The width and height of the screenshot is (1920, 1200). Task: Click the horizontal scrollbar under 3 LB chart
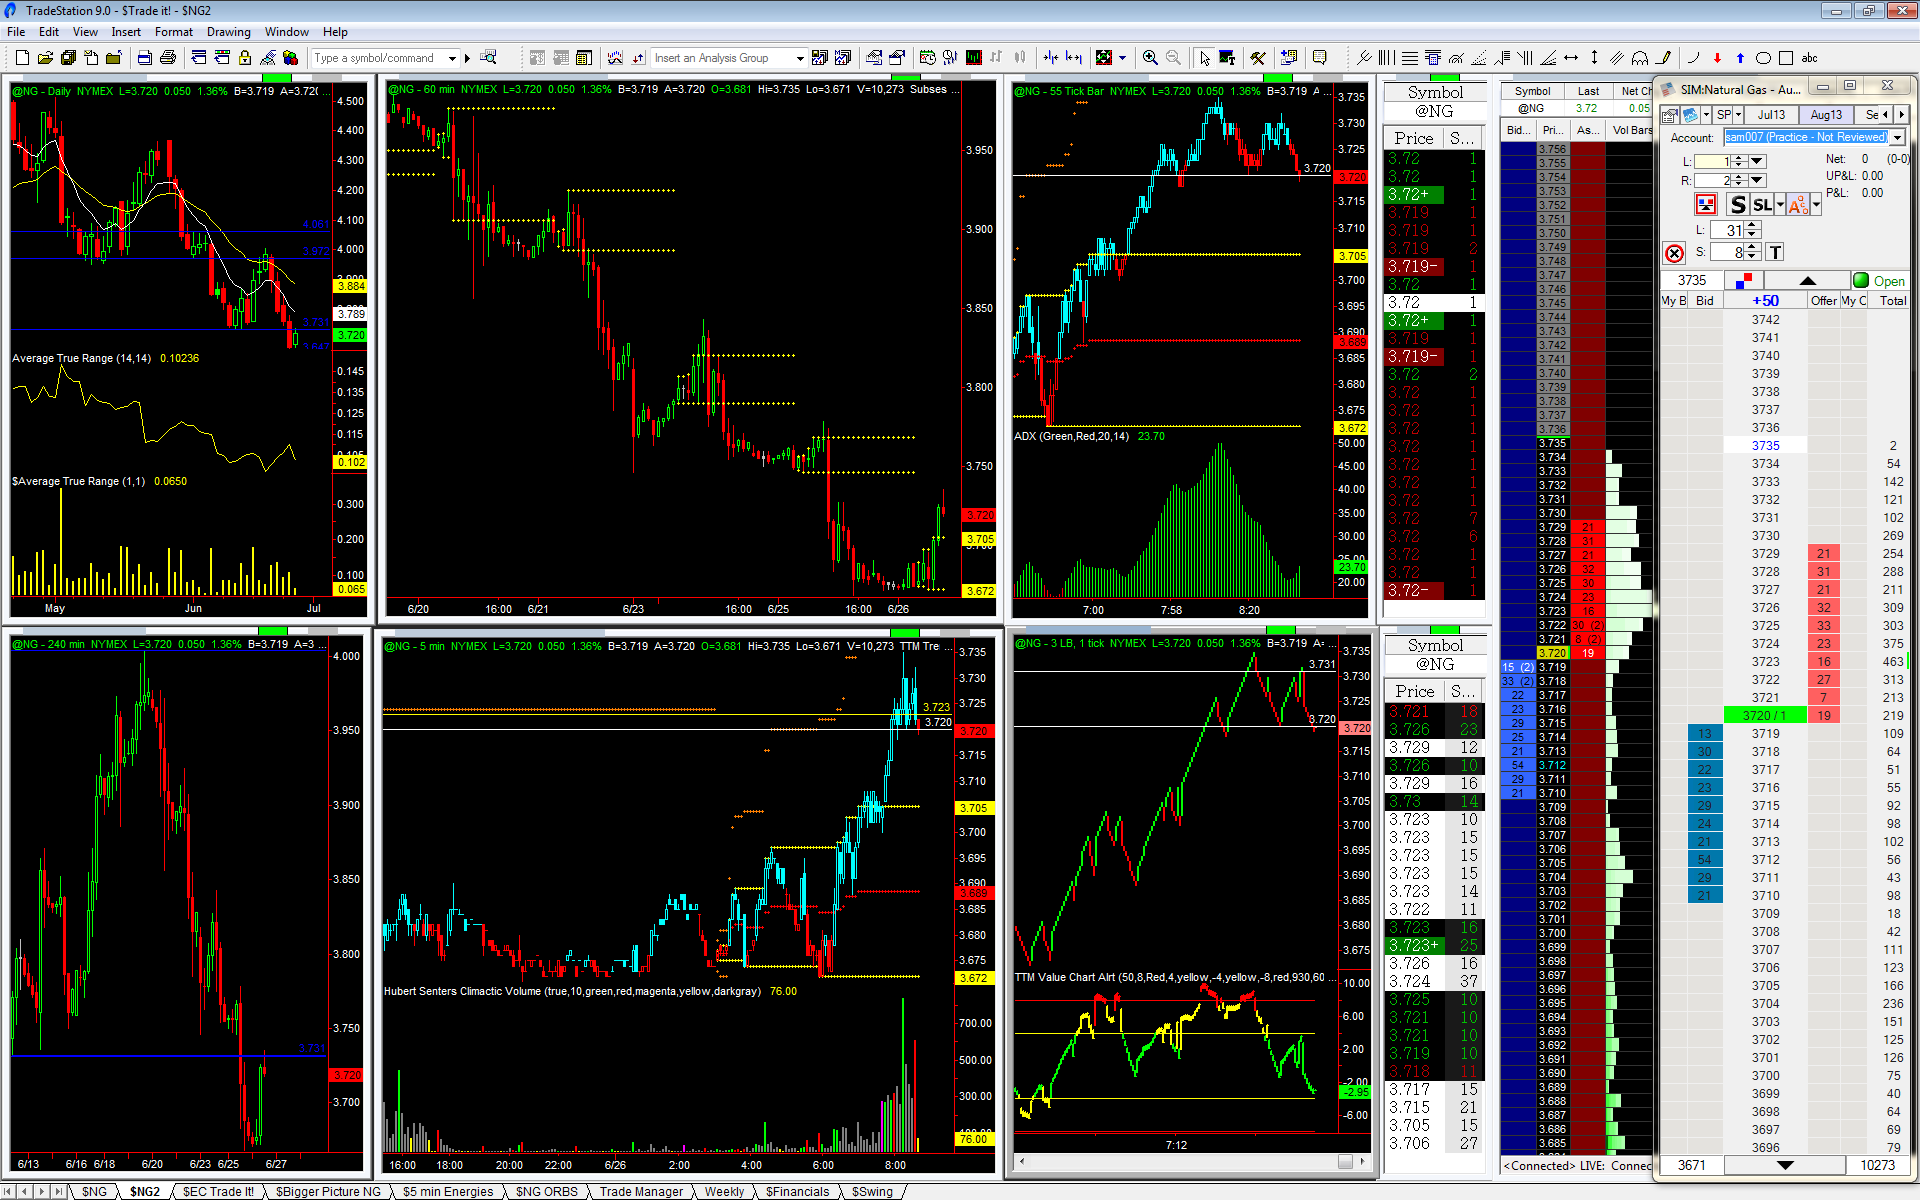(1192, 1161)
